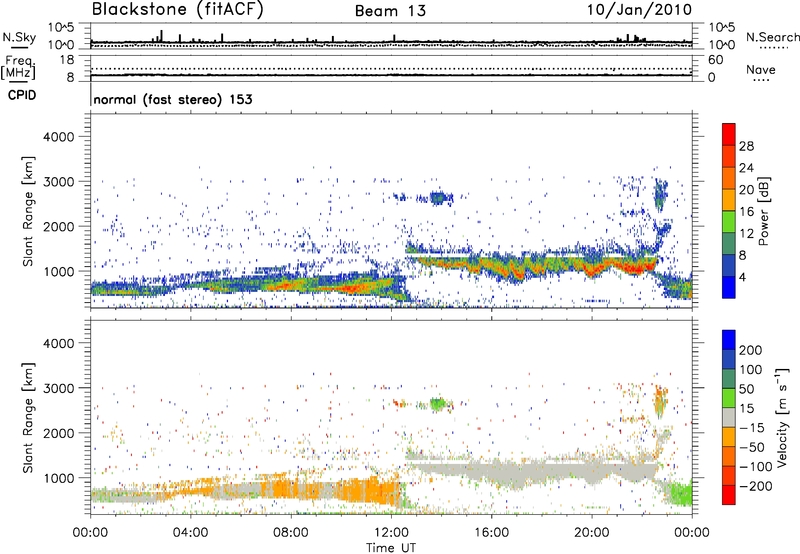The width and height of the screenshot is (800, 554).
Task: Select the Beam 13 label
Action: (x=390, y=11)
